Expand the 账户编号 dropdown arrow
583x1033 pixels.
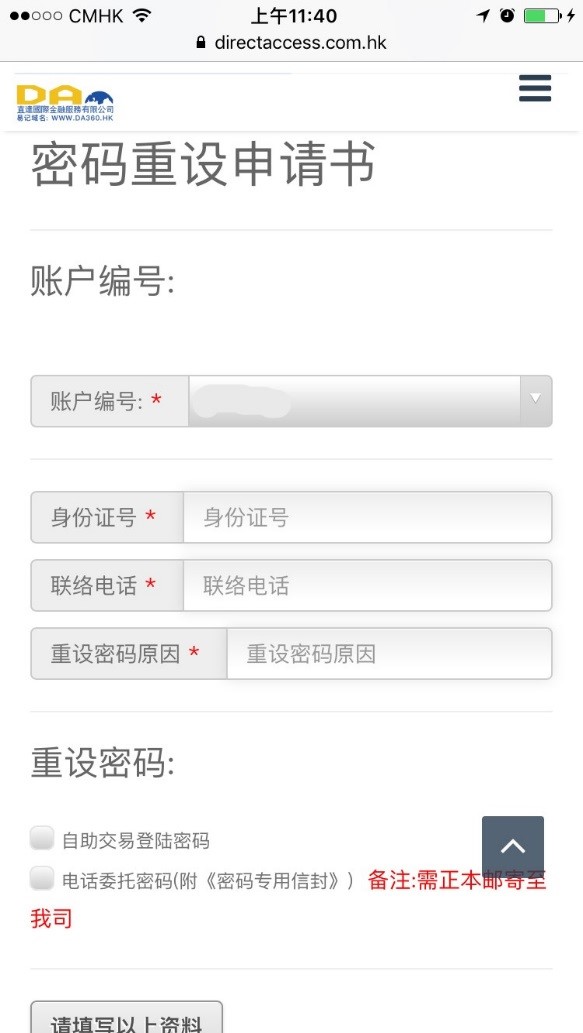tap(536, 401)
